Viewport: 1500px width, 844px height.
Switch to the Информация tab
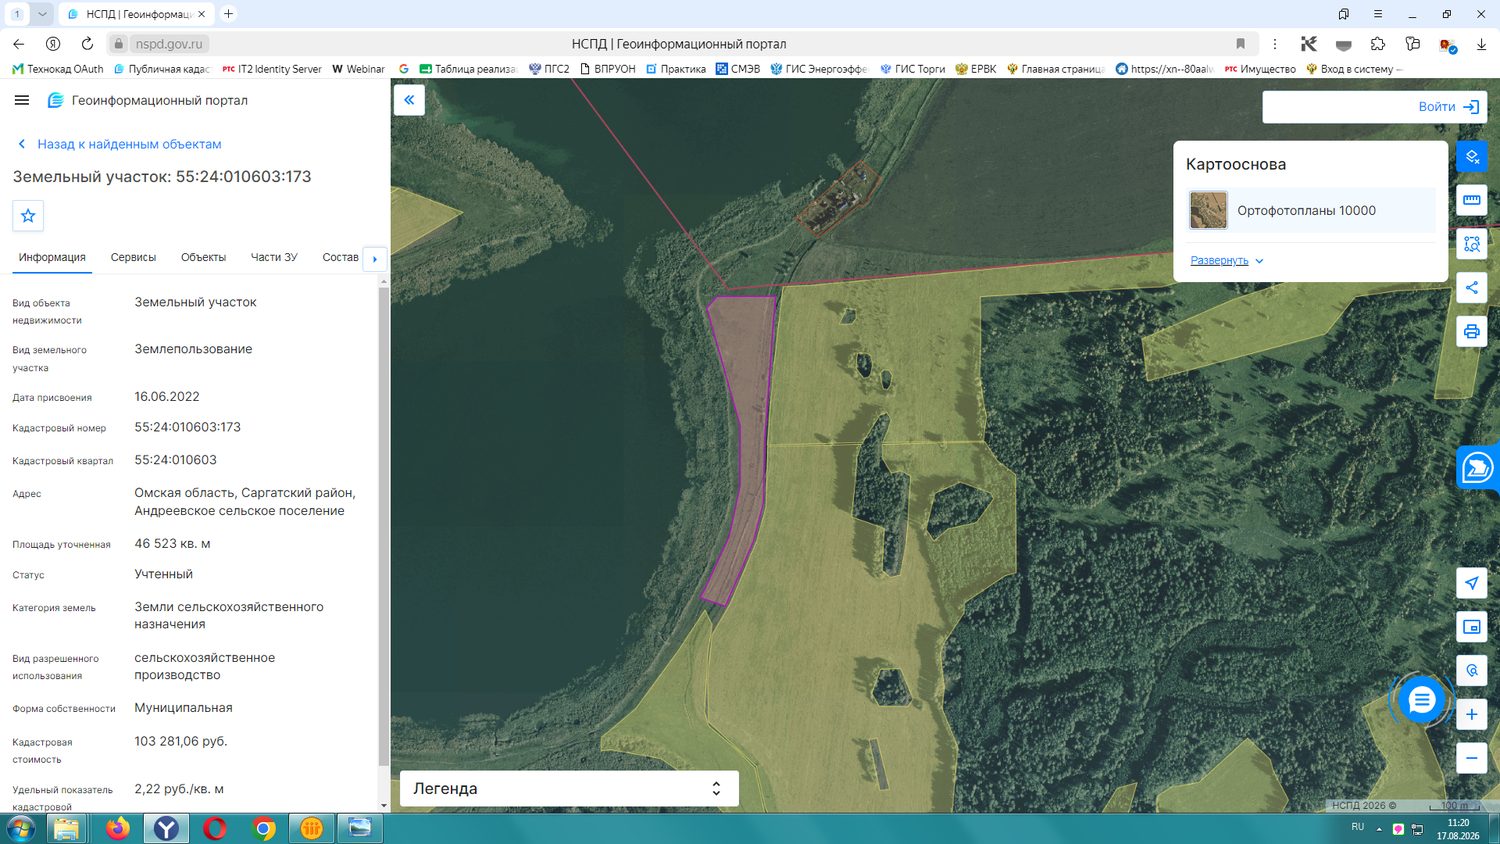pyautogui.click(x=52, y=257)
